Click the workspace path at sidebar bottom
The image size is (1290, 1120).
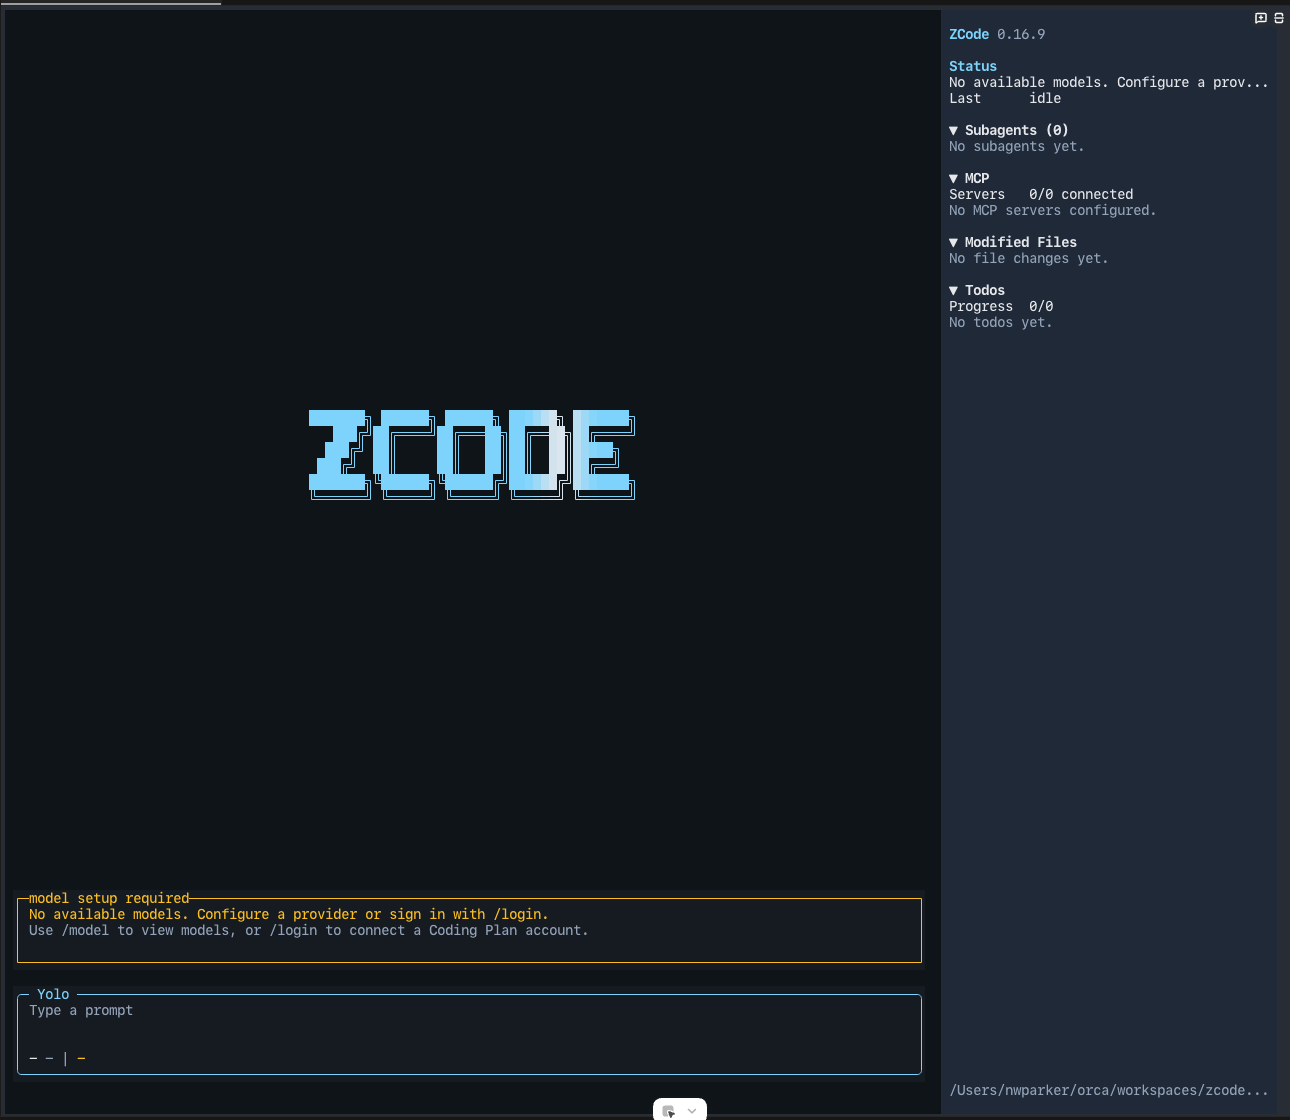pos(1109,1090)
